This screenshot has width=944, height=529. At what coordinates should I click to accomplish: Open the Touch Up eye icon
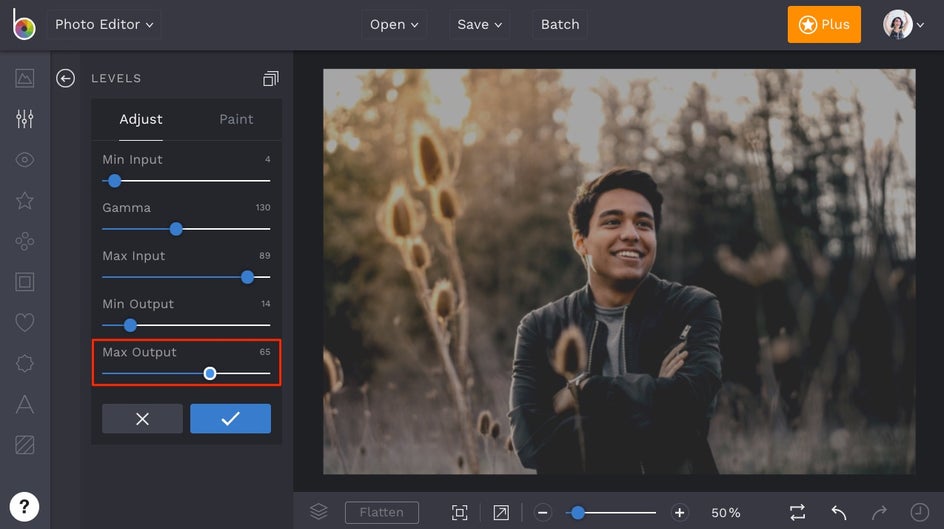point(25,160)
